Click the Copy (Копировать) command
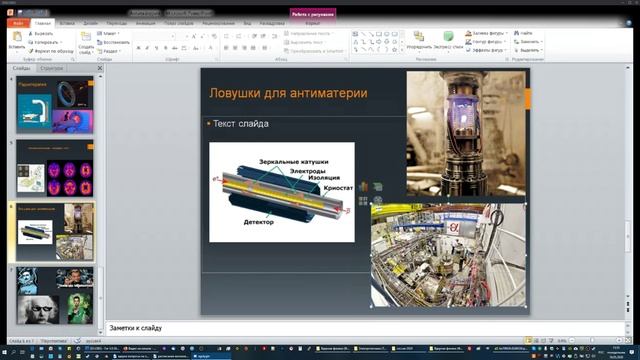This screenshot has width=640, height=360. 44,42
